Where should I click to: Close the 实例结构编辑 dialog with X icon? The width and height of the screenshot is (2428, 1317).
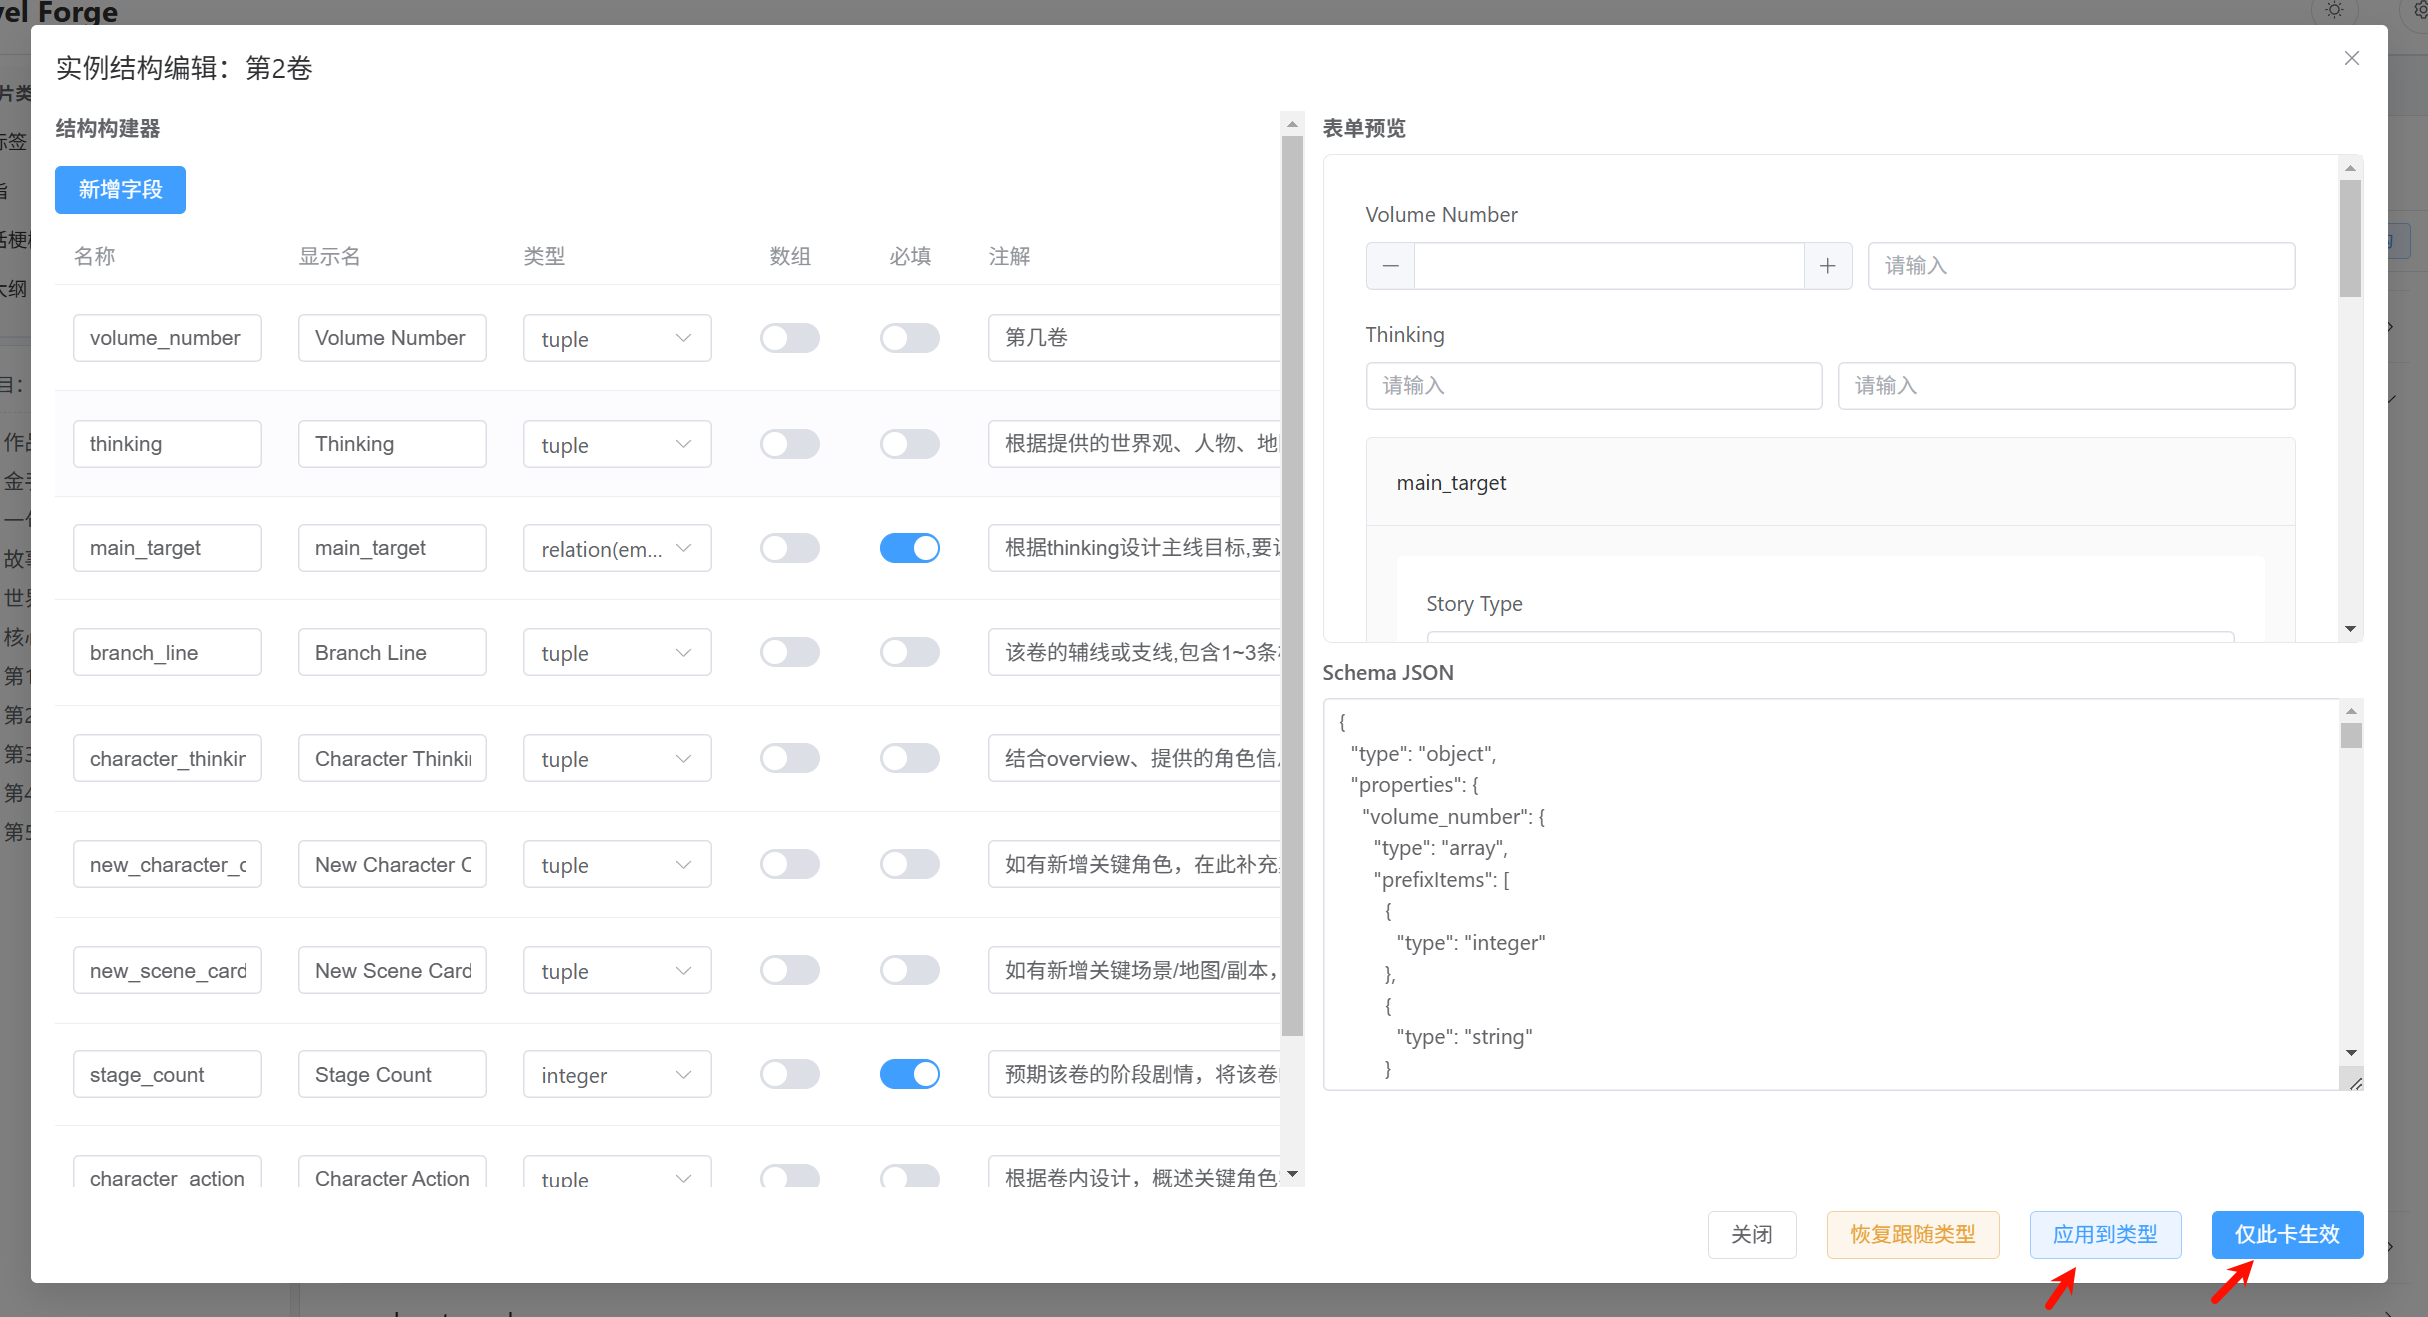click(2352, 58)
